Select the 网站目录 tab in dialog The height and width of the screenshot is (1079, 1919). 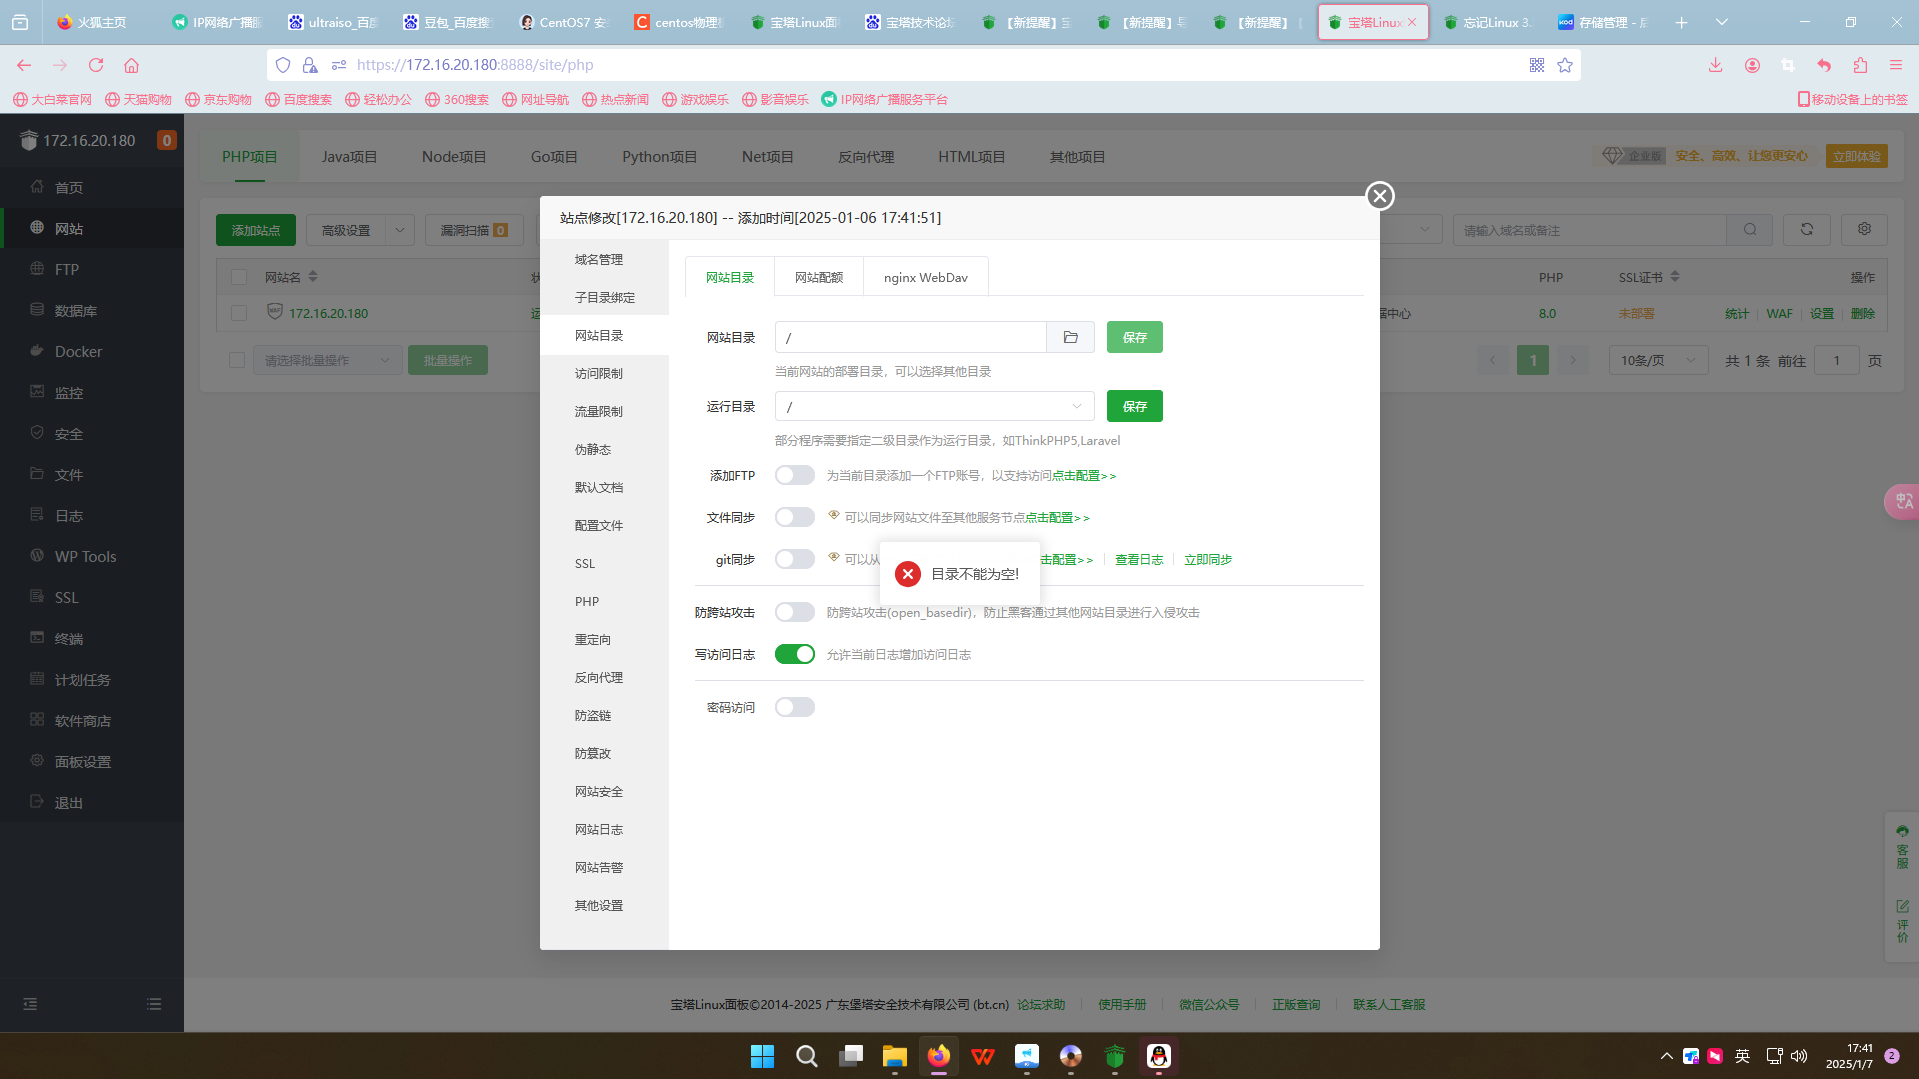(x=730, y=277)
